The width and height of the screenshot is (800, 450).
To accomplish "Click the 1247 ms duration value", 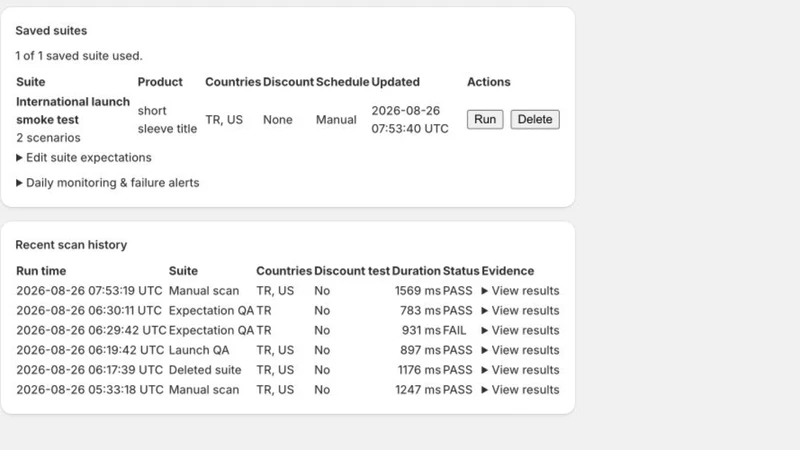I will (x=418, y=390).
